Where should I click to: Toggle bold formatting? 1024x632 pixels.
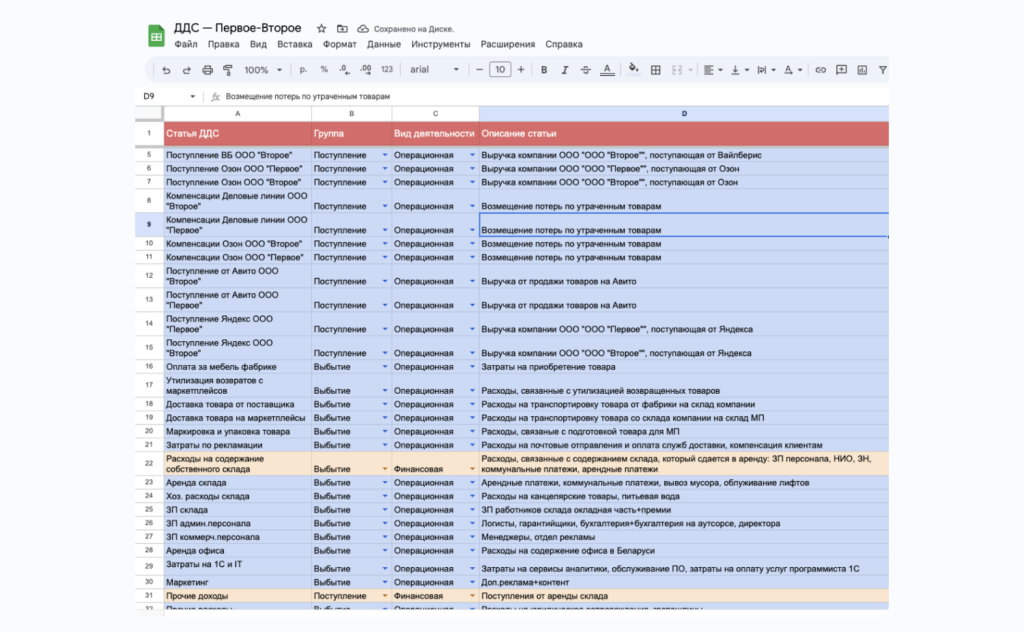(x=544, y=70)
